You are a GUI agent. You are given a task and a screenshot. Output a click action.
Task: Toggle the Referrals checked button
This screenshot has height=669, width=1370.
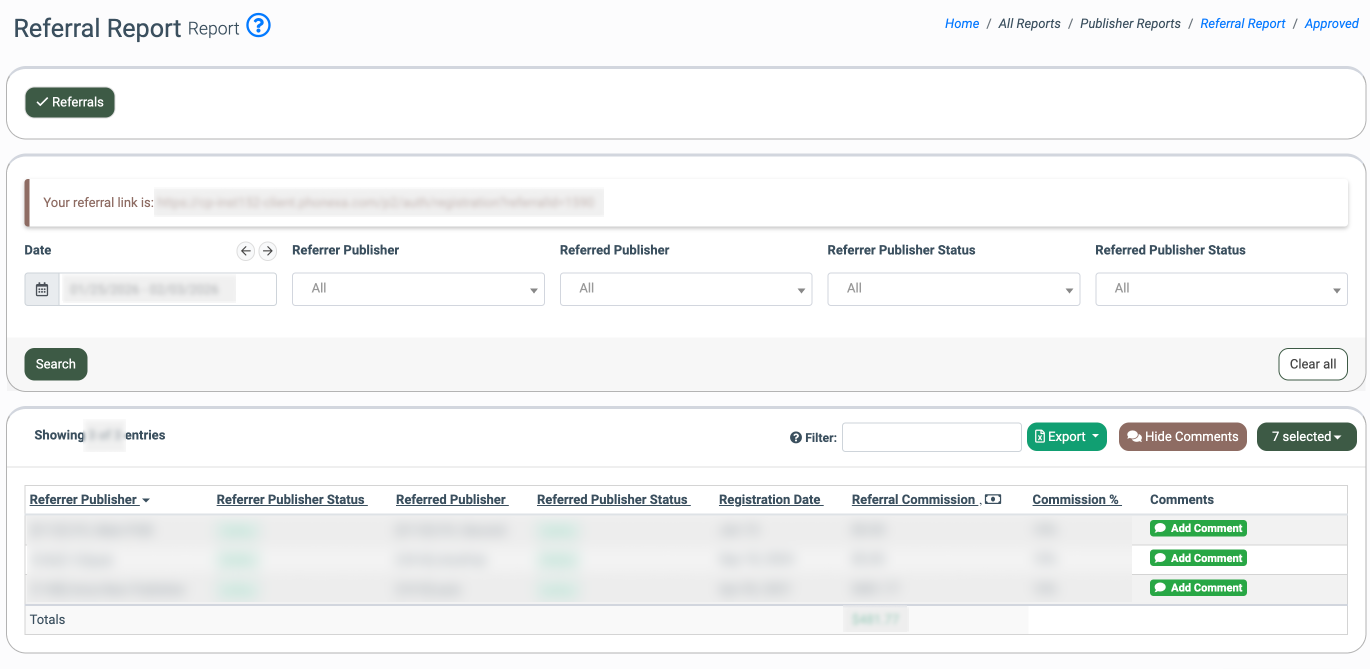coord(70,102)
